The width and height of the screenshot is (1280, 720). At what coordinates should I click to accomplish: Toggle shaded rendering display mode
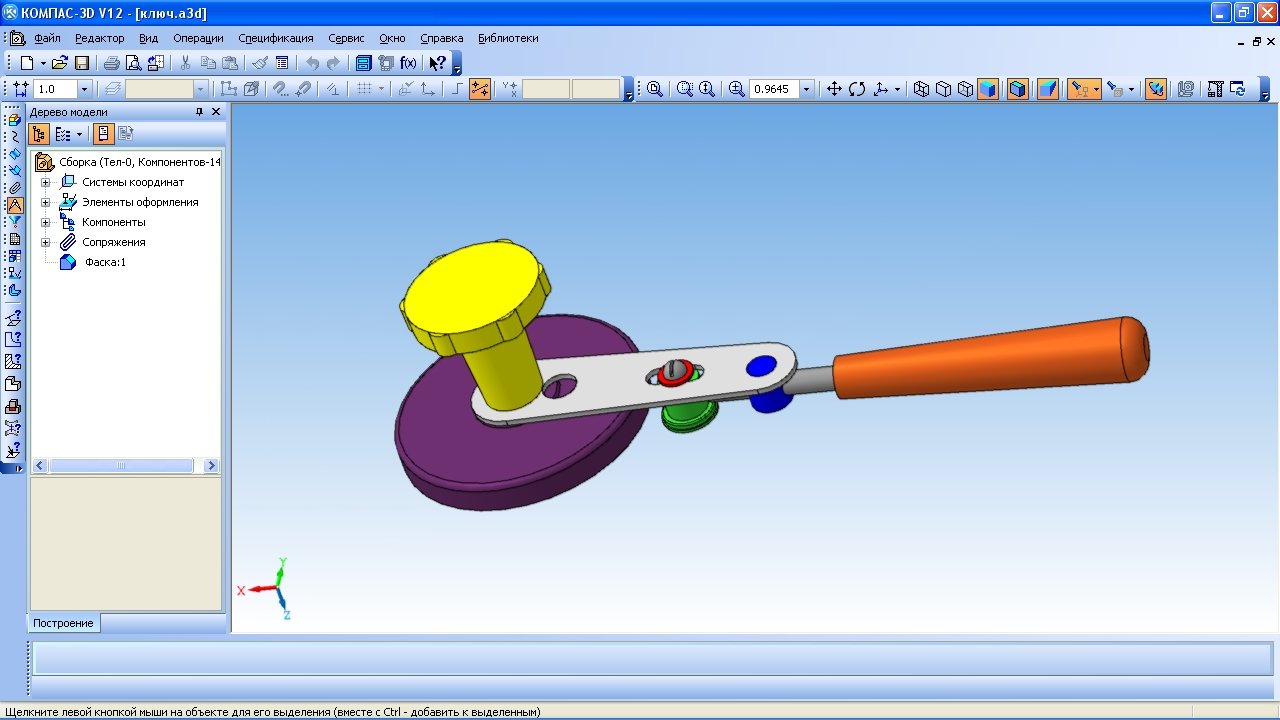coord(987,89)
